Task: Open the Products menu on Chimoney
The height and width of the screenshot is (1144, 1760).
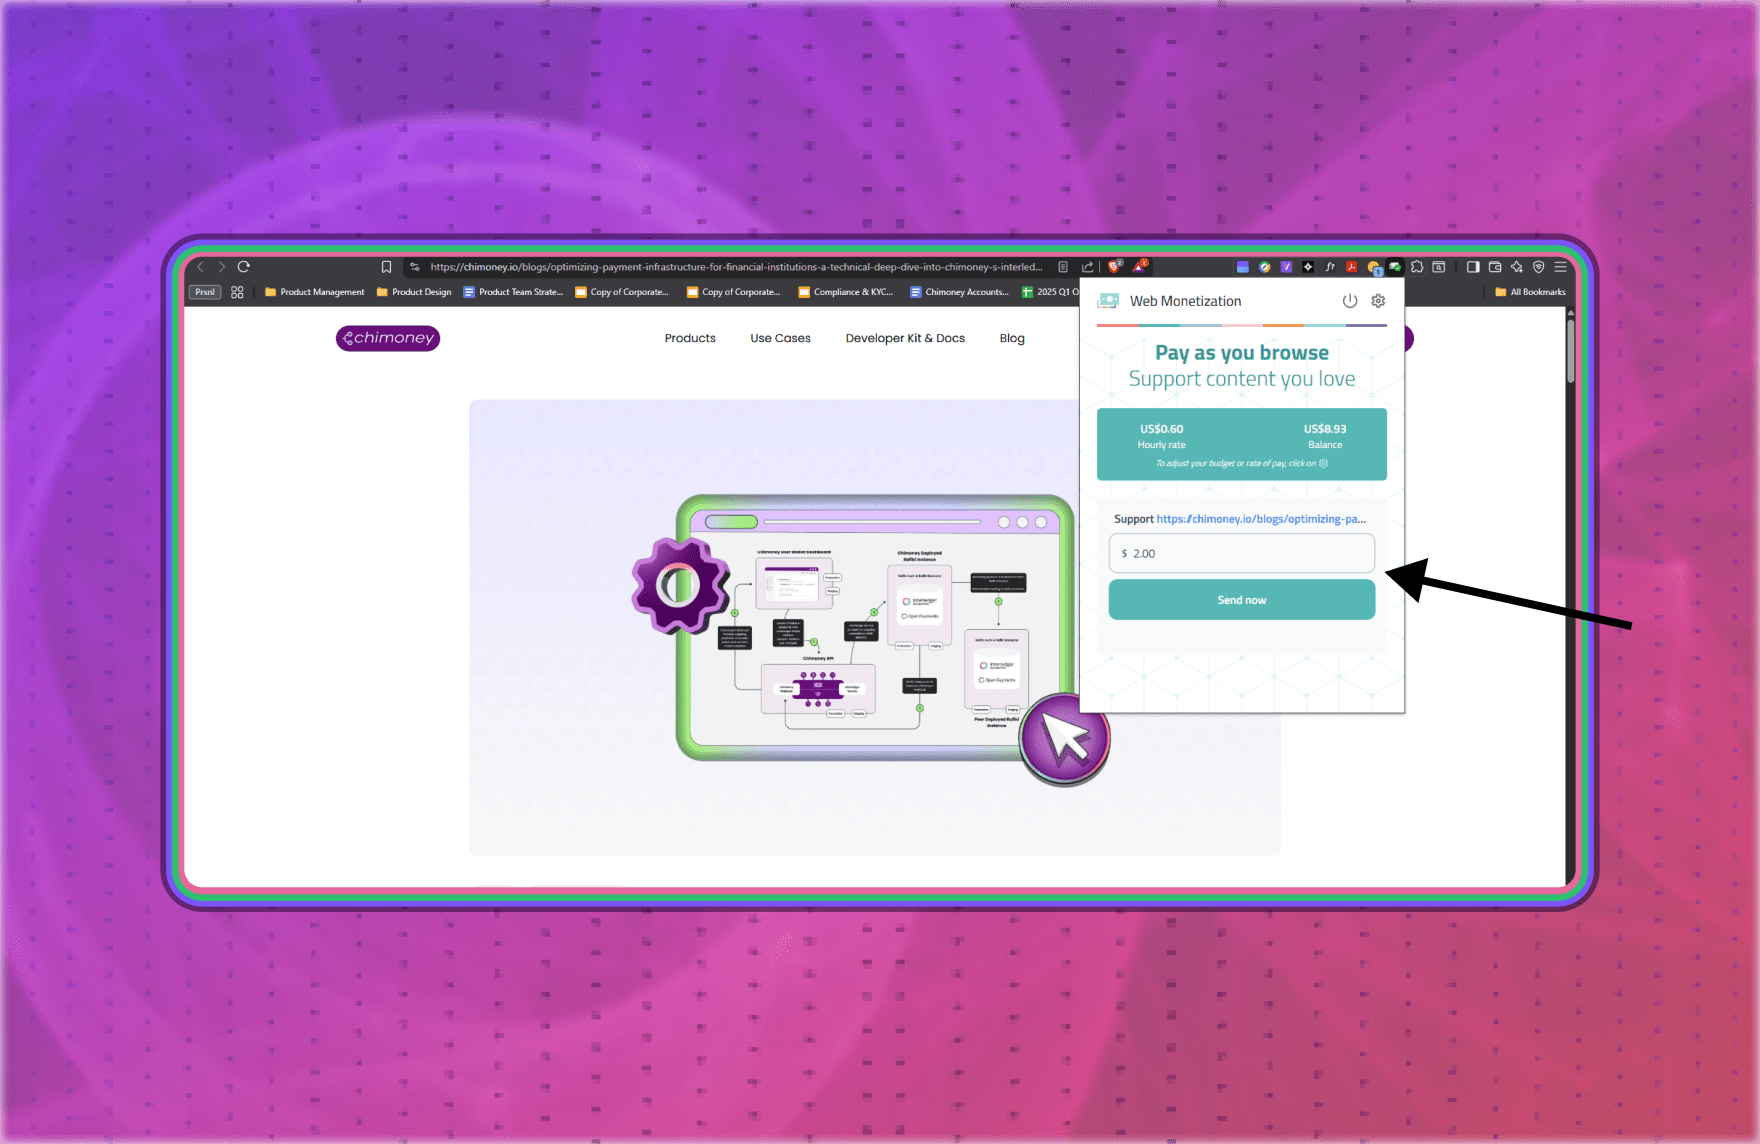Action: click(690, 338)
